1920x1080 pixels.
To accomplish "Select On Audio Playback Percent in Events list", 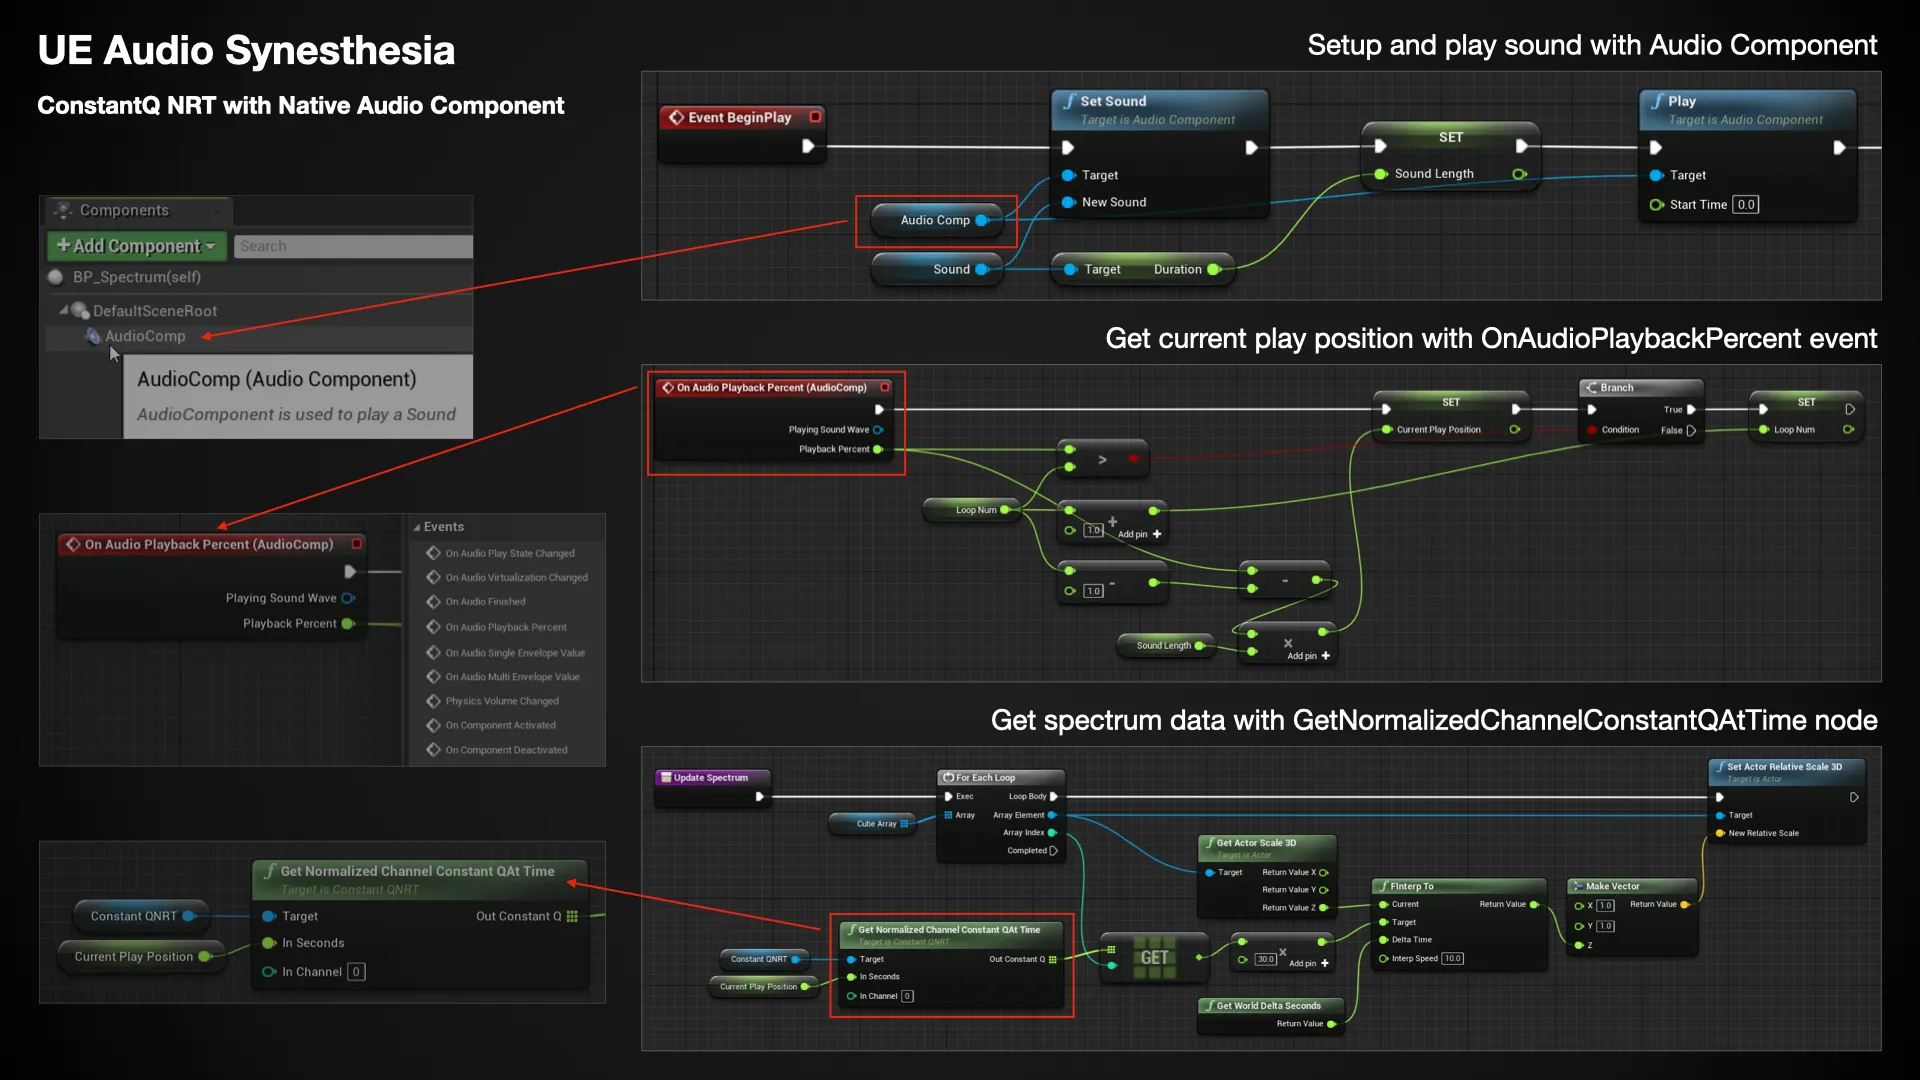I will 506,627.
